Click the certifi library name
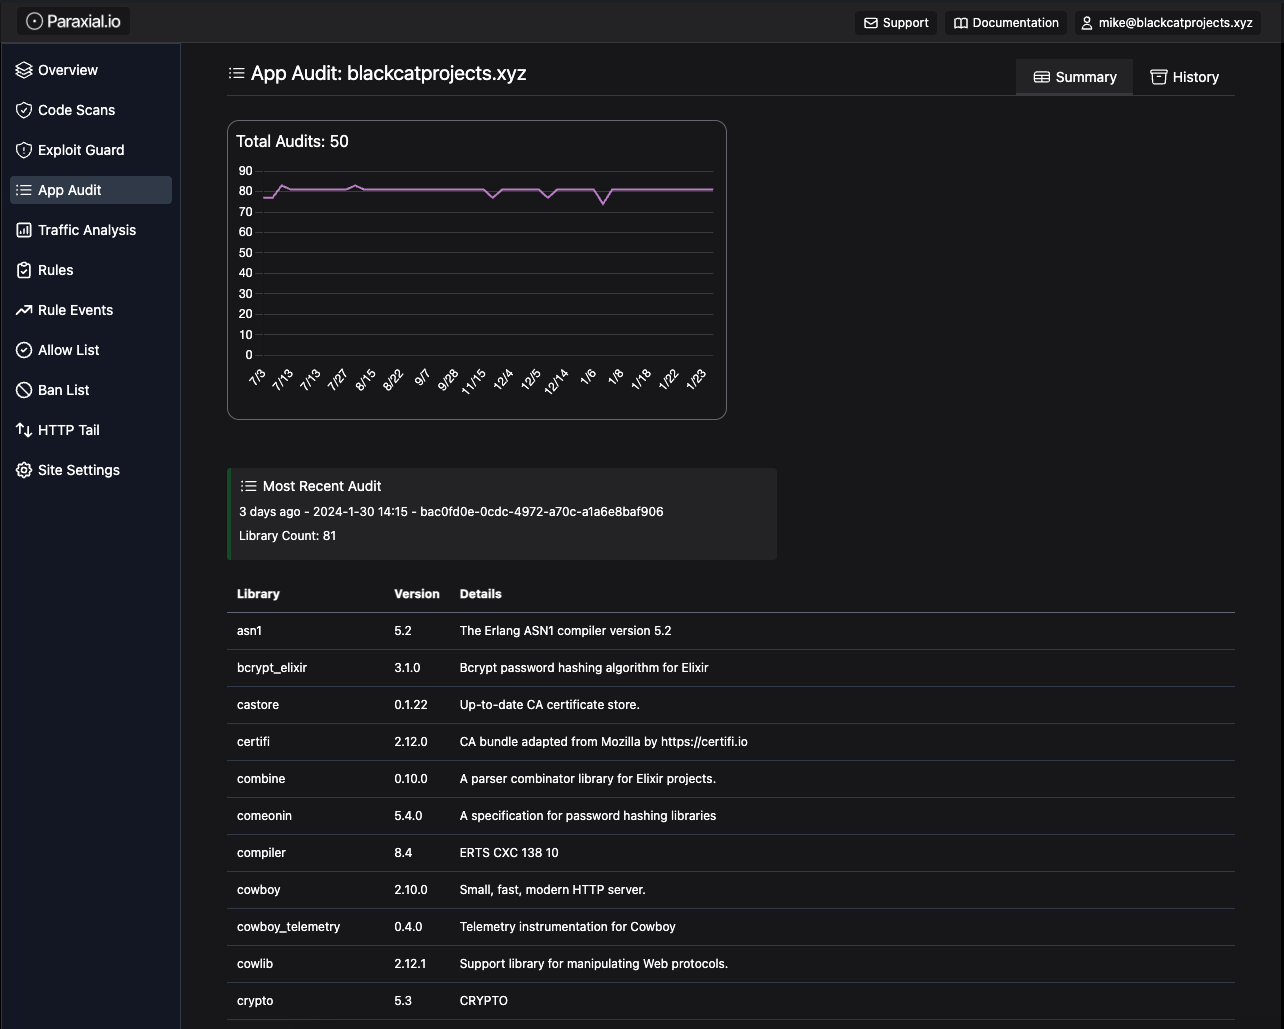Viewport: 1284px width, 1029px height. point(253,742)
